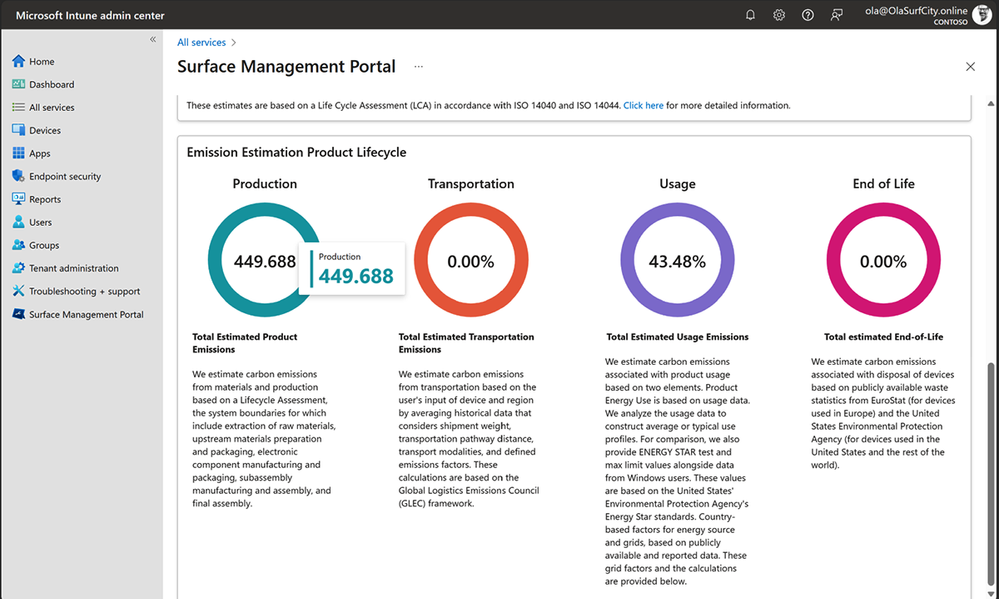Click the Groups people icon
This screenshot has height=599, width=999.
coord(18,245)
